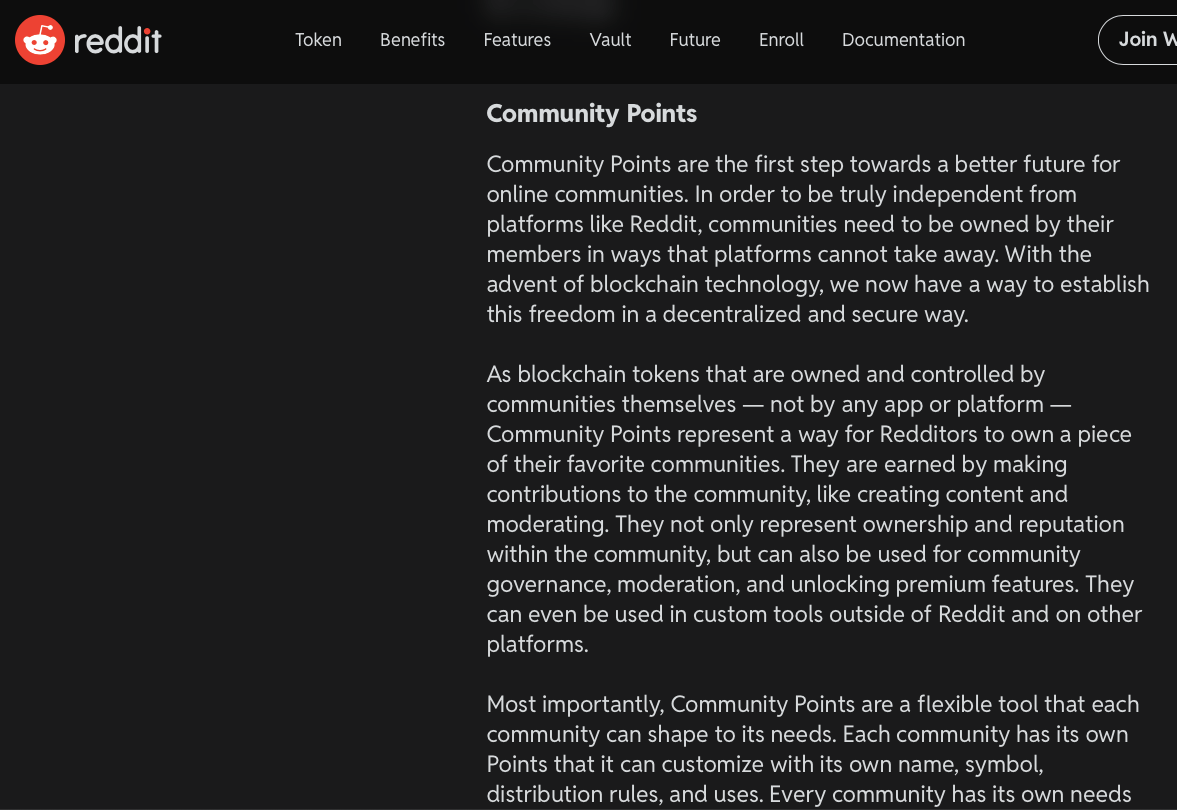Click the text about flexible tool customization
This screenshot has height=810, width=1177.
(810, 750)
